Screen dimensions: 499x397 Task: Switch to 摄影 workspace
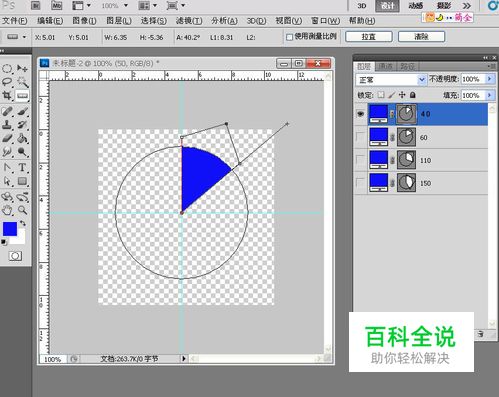tap(444, 6)
